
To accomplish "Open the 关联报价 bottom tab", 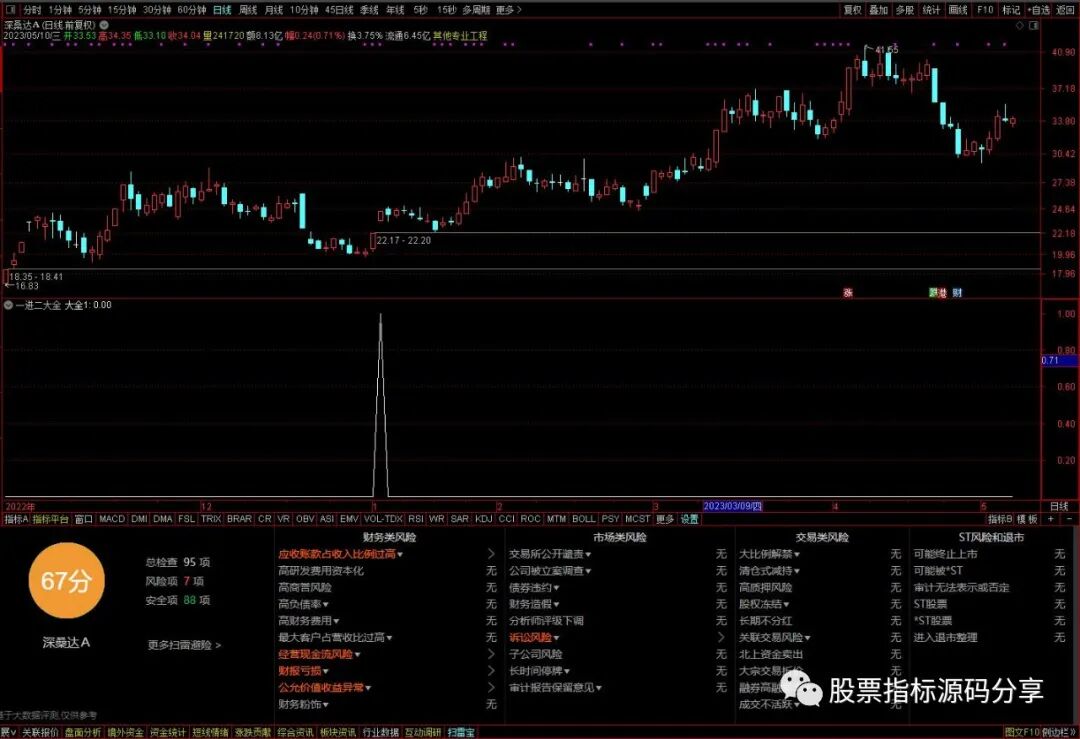I will 40,733.
